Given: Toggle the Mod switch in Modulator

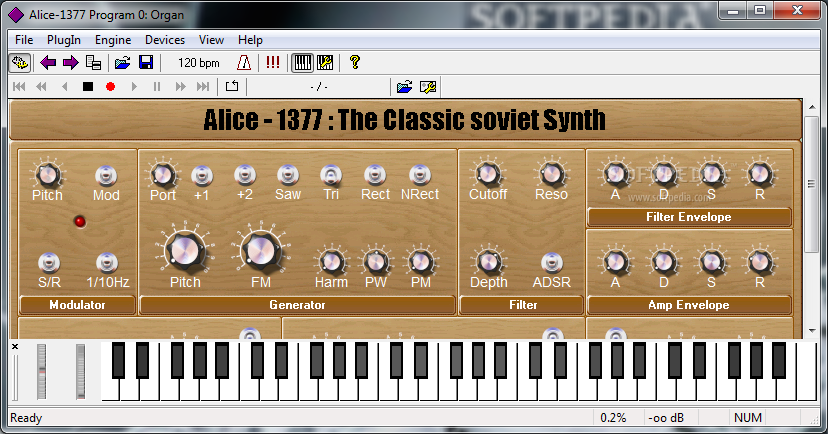Looking at the screenshot, I should click(x=106, y=175).
